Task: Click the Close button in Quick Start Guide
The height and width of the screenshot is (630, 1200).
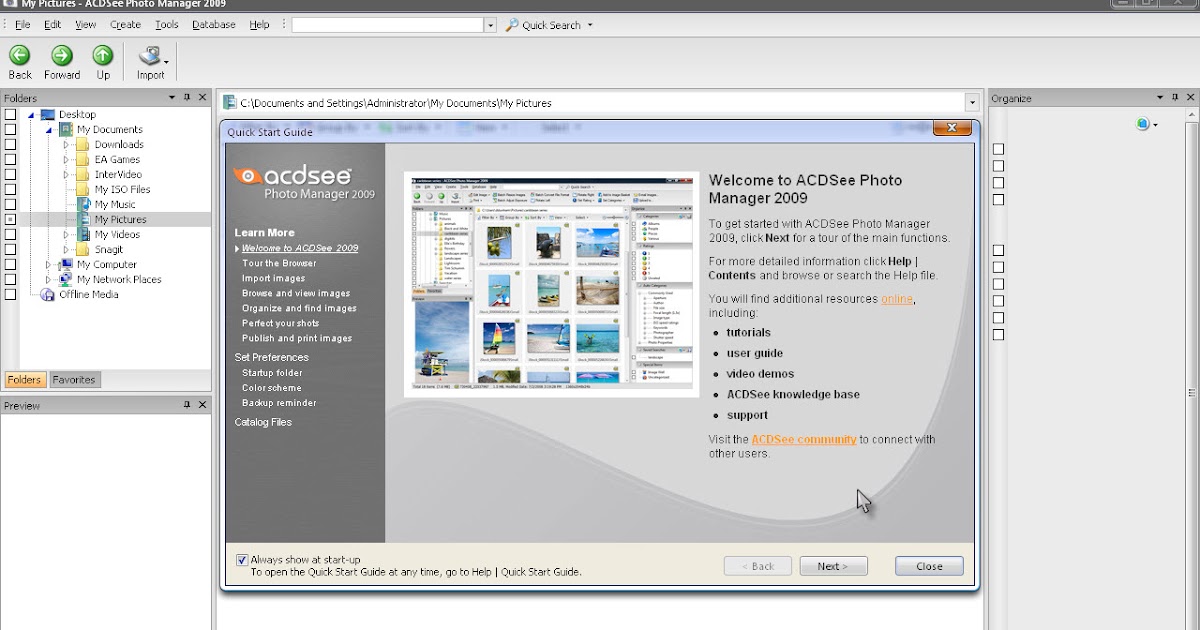Action: coord(929,566)
